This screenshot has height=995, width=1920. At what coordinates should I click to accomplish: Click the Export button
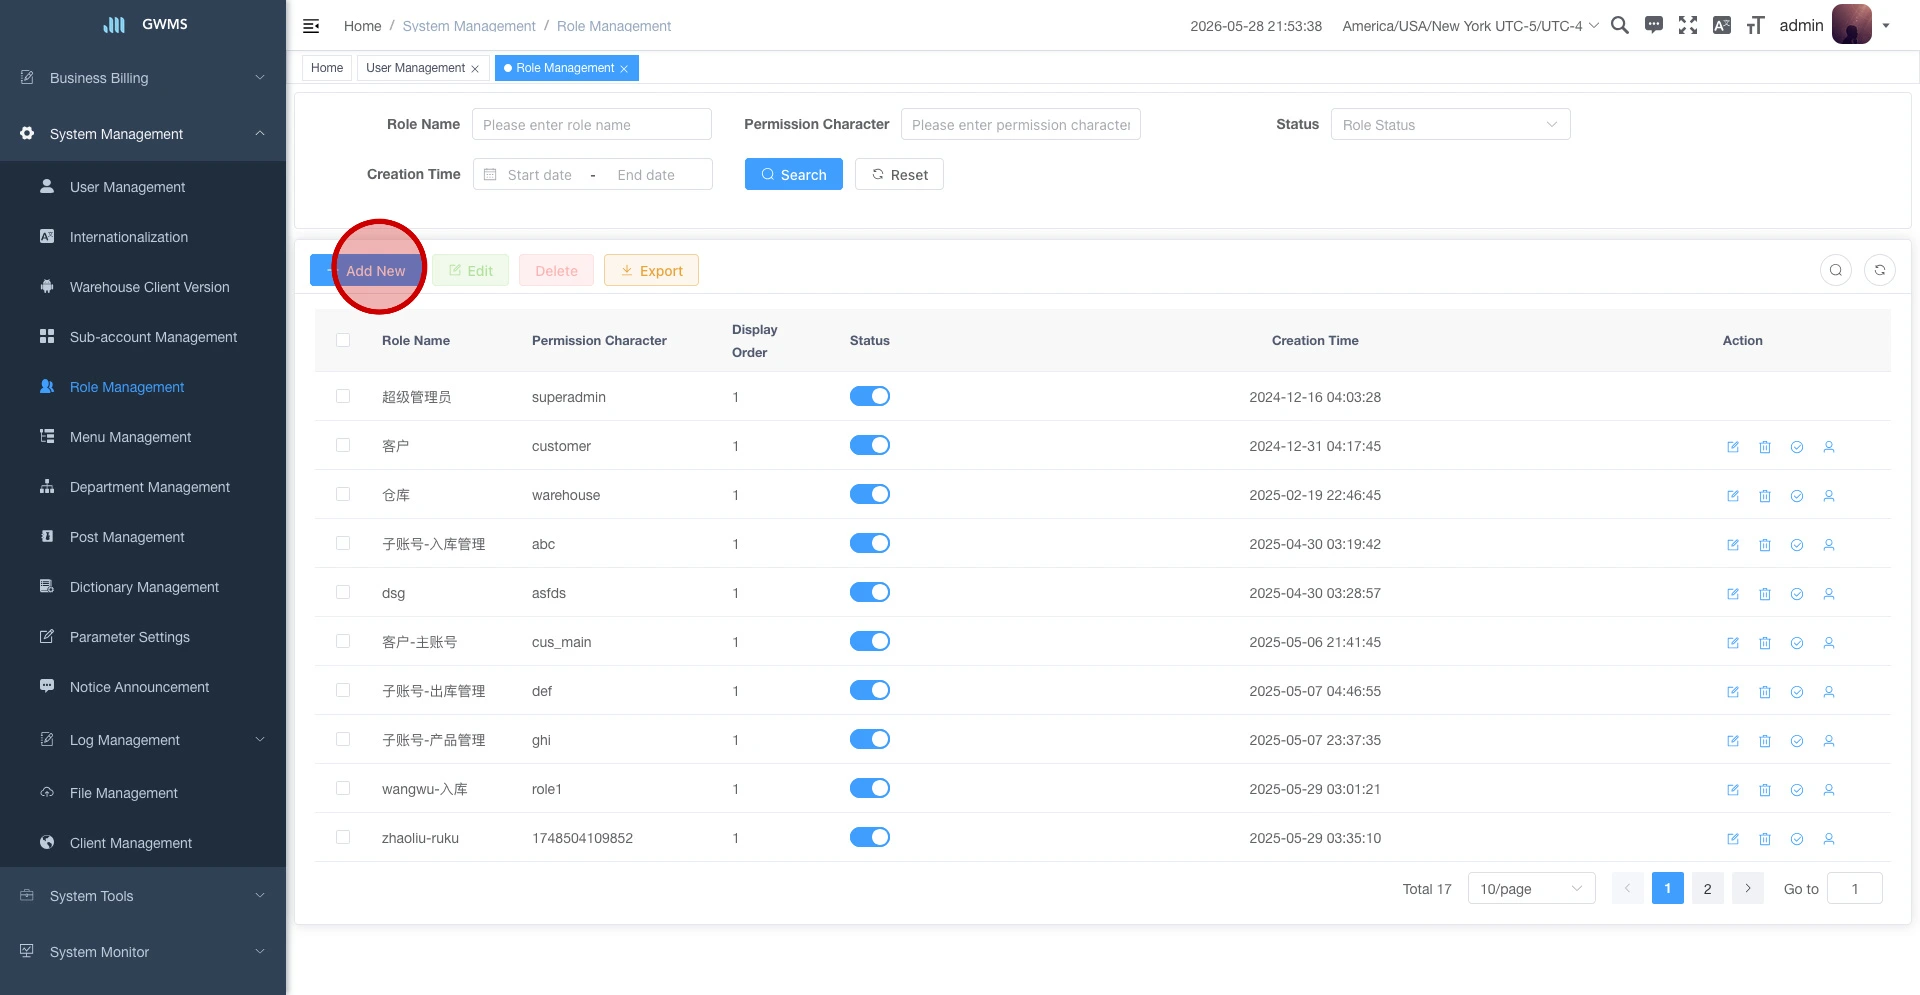651,270
